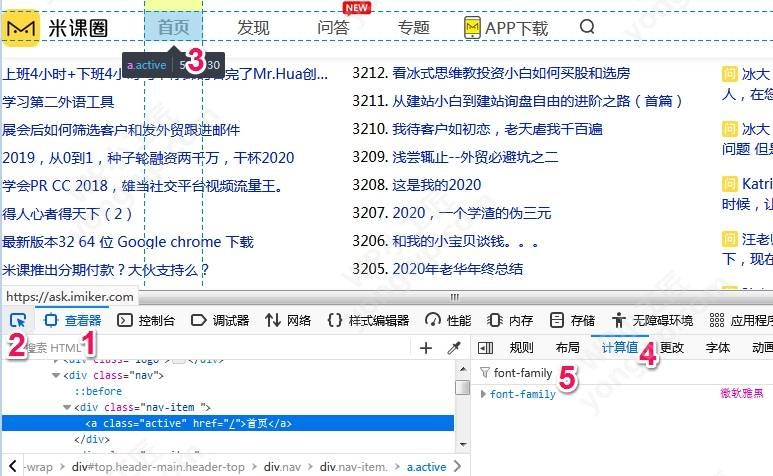This screenshot has height=476, width=773.
Task: Toggle the three-pane inspector sidebar icon
Action: [x=485, y=348]
